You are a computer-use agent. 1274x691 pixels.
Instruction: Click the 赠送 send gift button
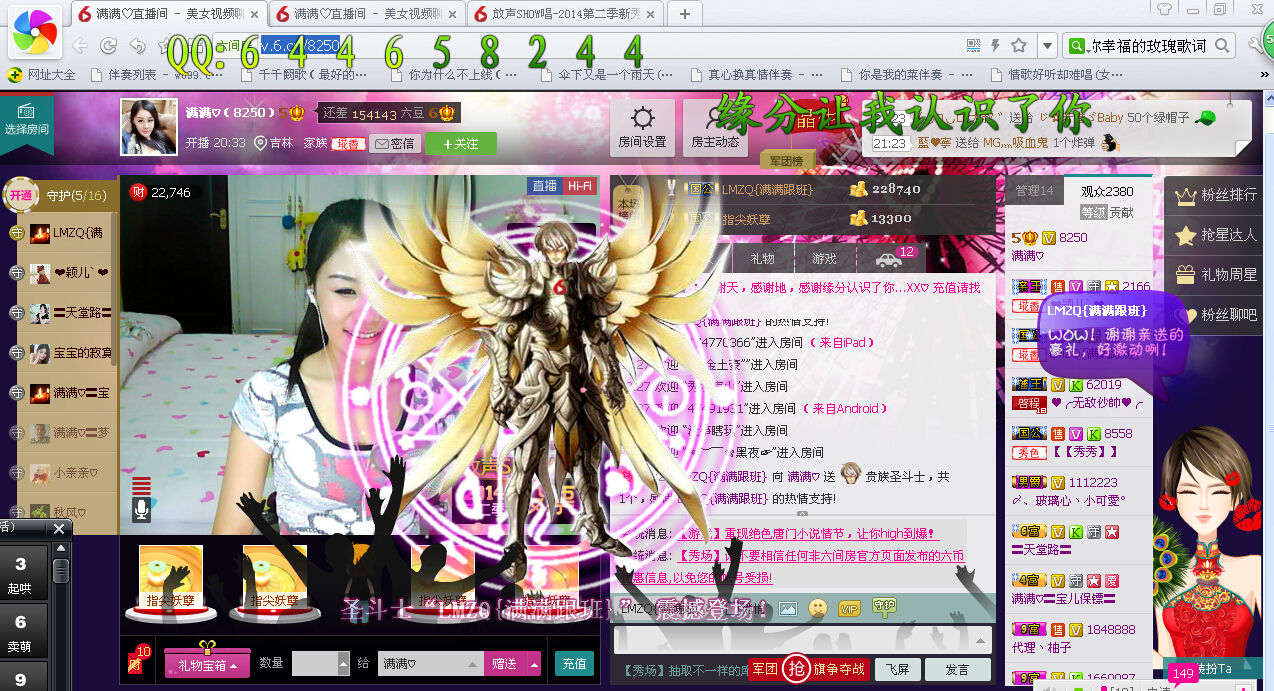point(505,663)
